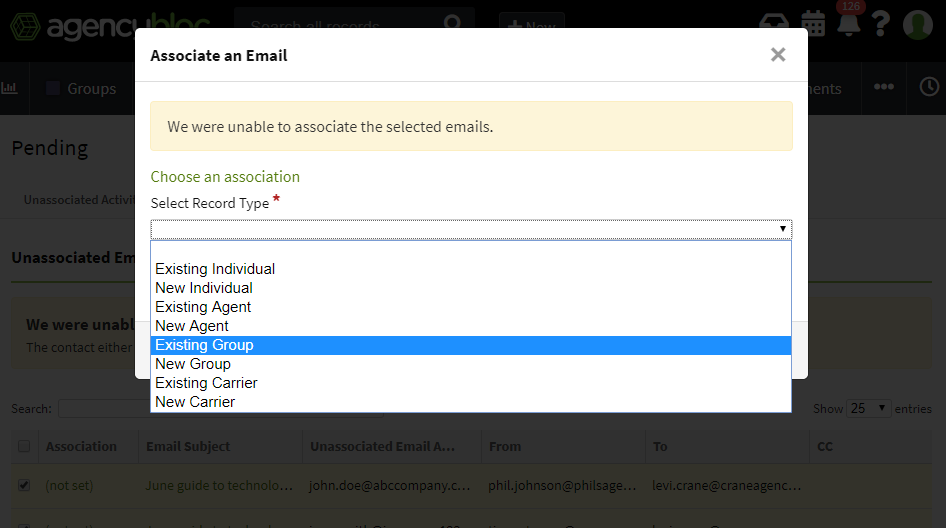
Task: Select Existing Agent option
Action: [471, 307]
